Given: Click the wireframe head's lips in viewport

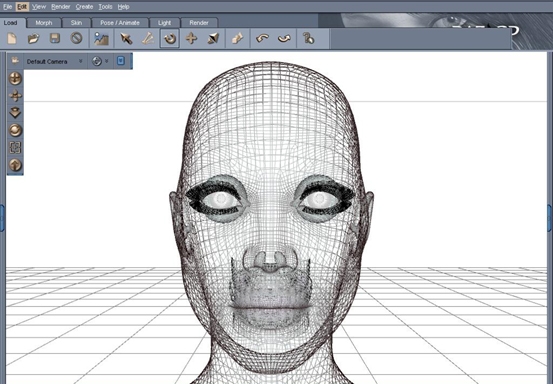Looking at the screenshot, I should (271, 308).
